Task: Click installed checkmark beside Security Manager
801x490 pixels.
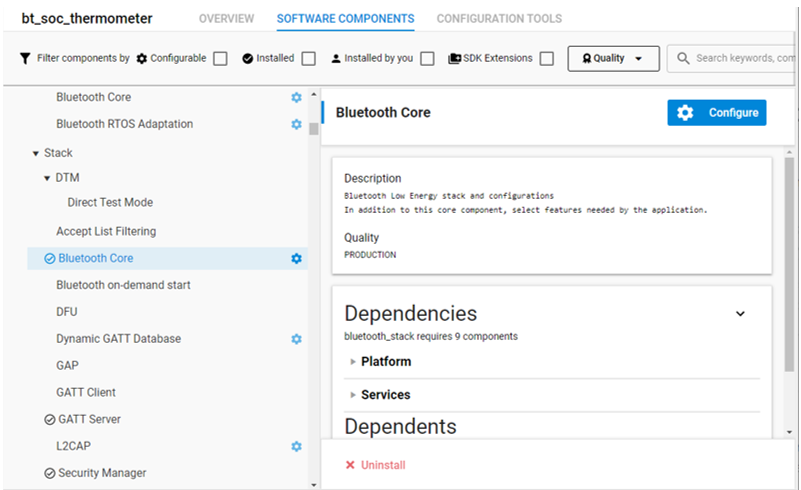Action: pyautogui.click(x=50, y=473)
